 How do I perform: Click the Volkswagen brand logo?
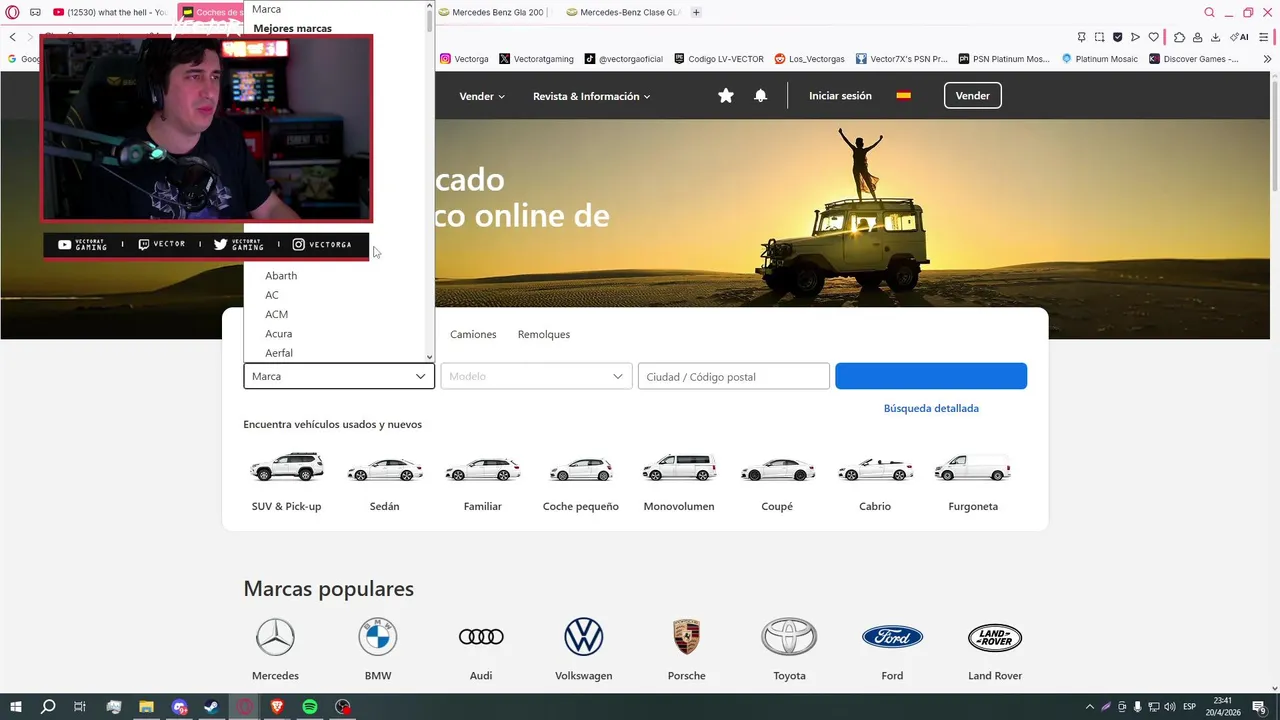click(584, 637)
